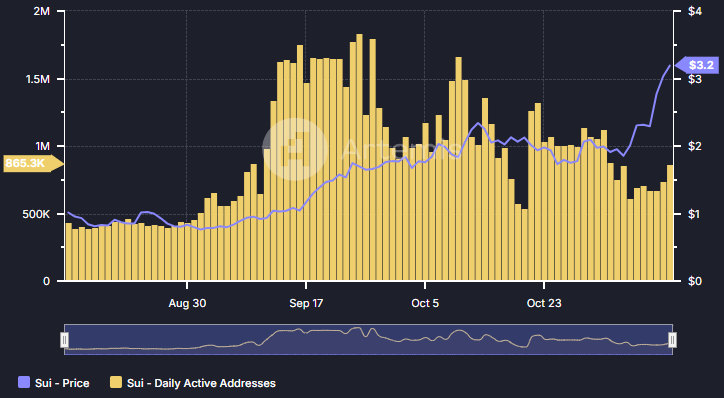
Task: Click the Oct 5 x-axis date label
Action: point(425,303)
